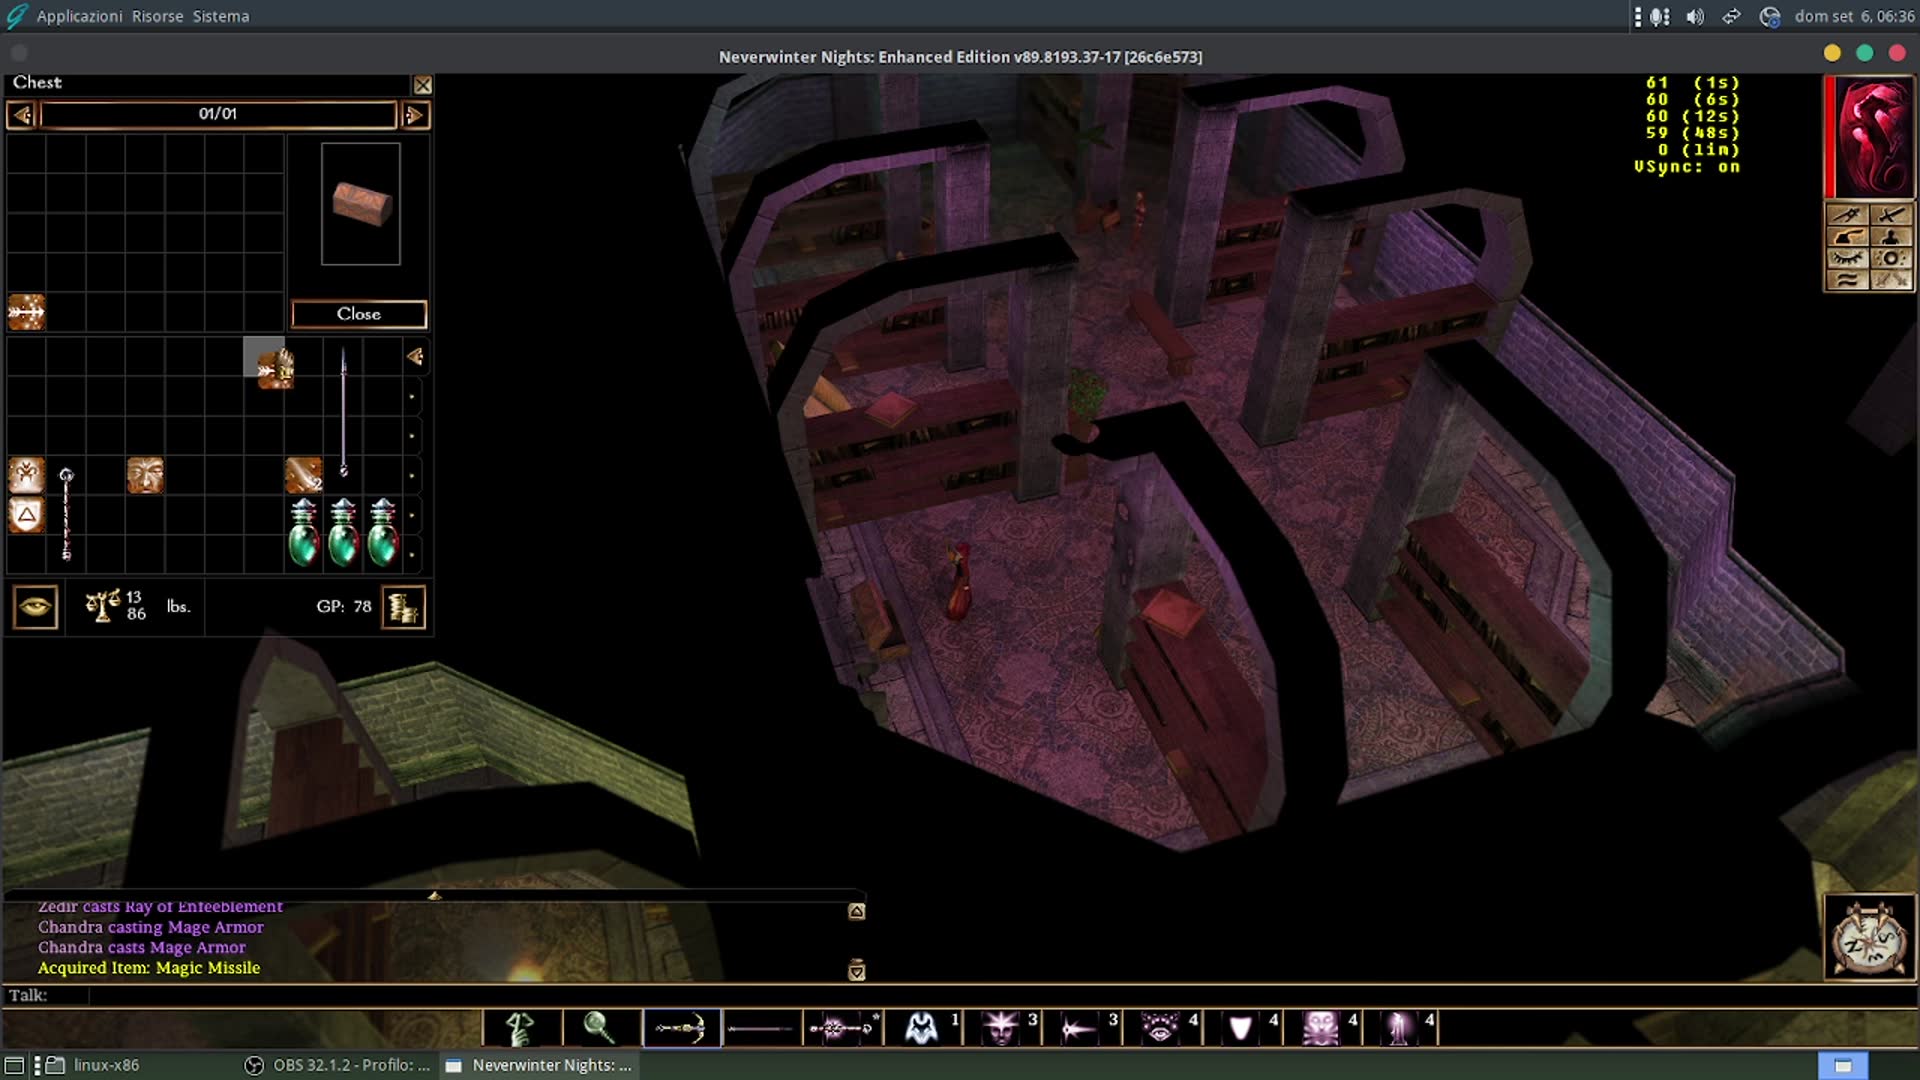The height and width of the screenshot is (1080, 1920).
Task: Open the Applicazioni menu
Action: (79, 16)
